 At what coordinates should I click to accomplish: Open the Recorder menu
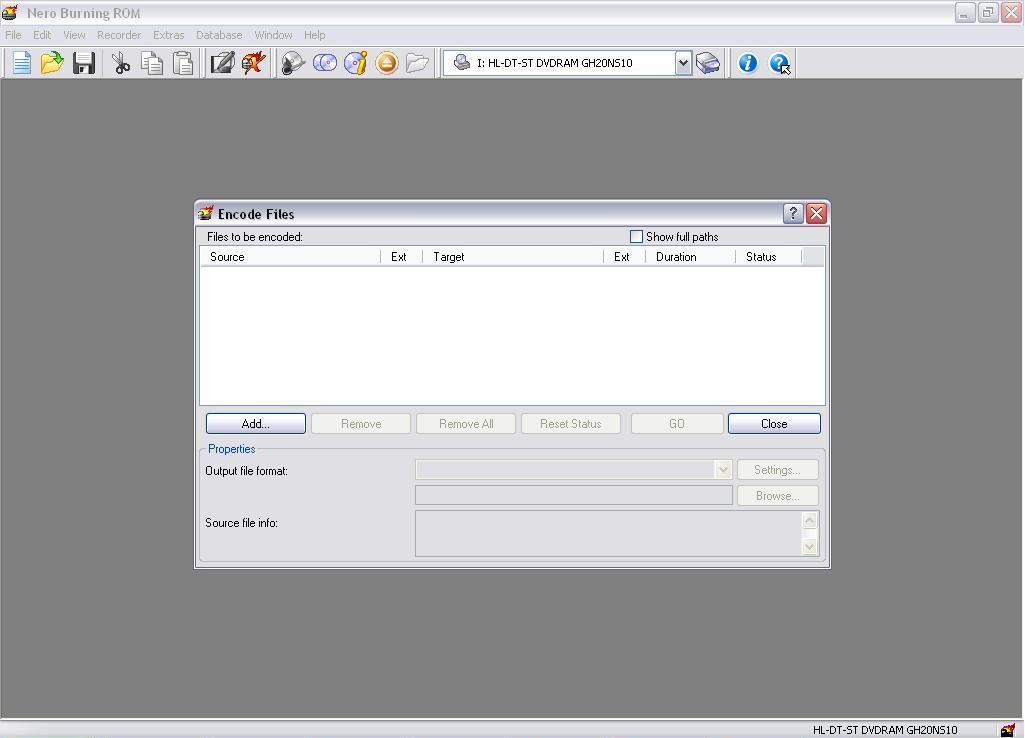(118, 35)
